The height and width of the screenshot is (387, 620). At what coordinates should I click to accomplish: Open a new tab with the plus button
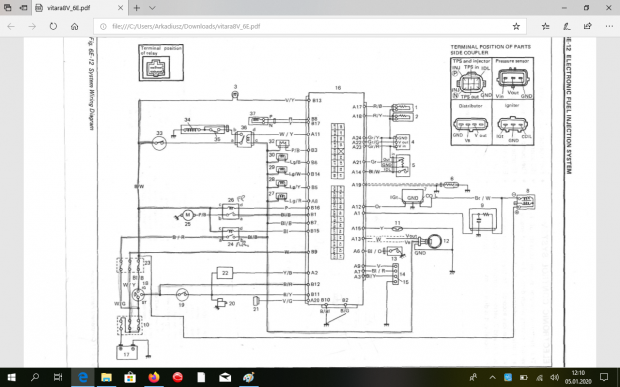(x=136, y=8)
